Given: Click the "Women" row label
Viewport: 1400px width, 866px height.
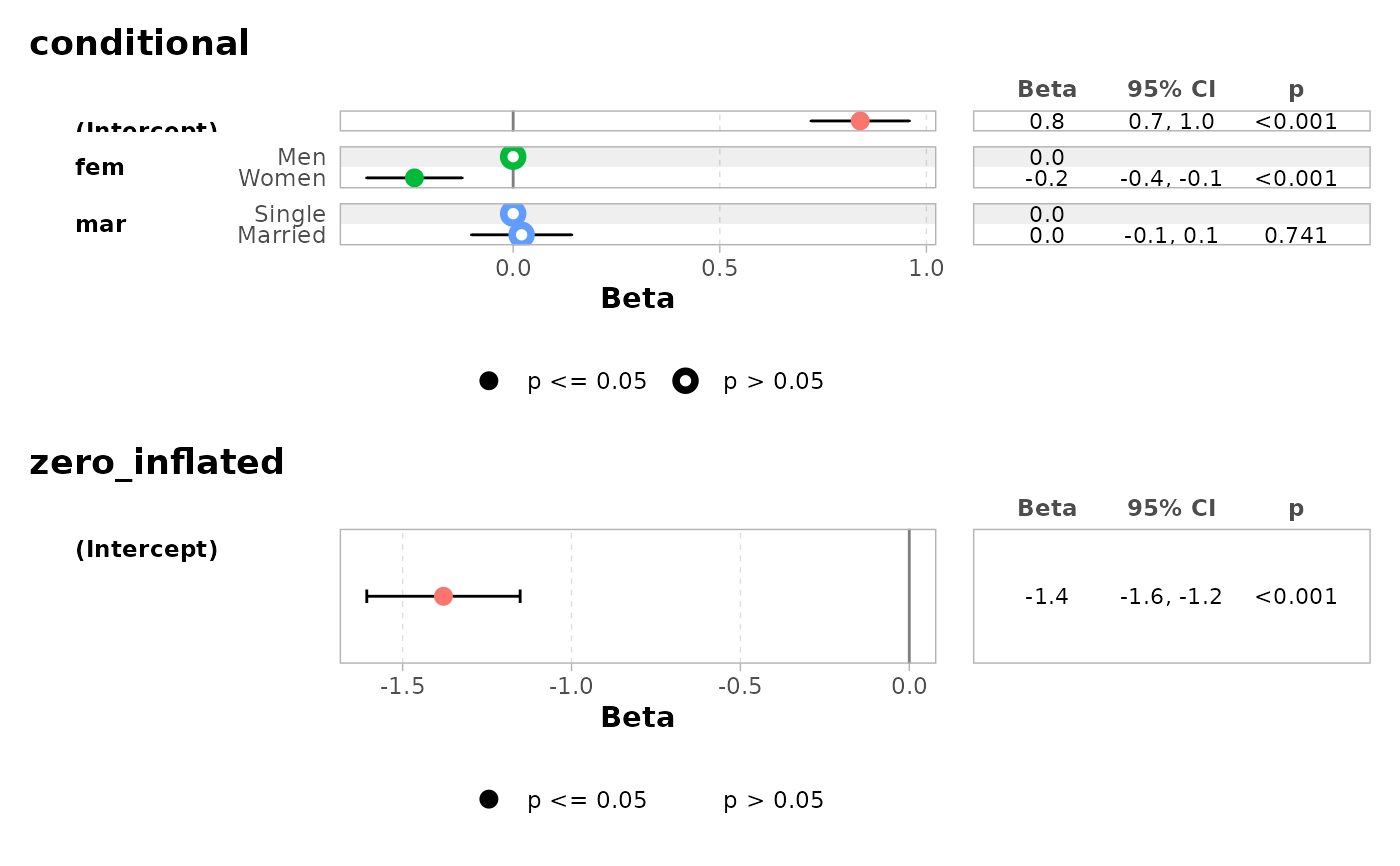Looking at the screenshot, I should click(282, 179).
